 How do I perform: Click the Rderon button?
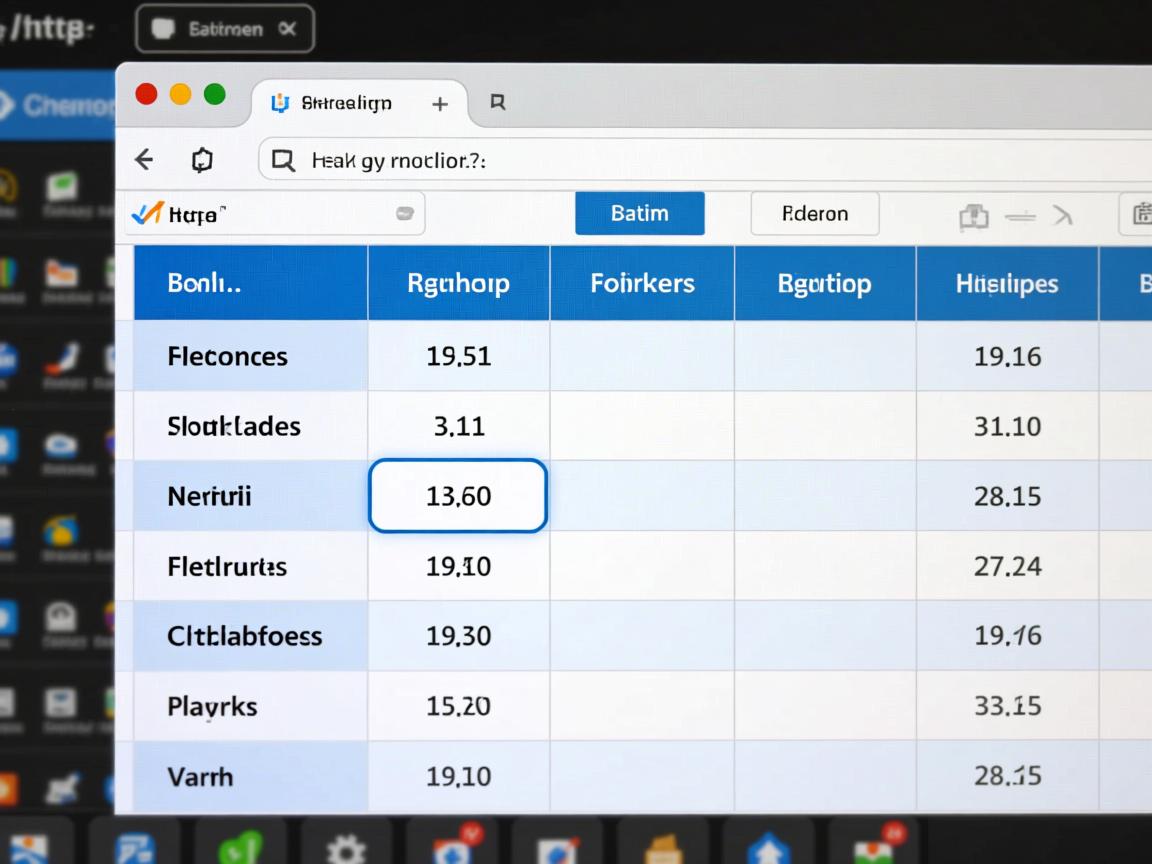click(x=814, y=214)
